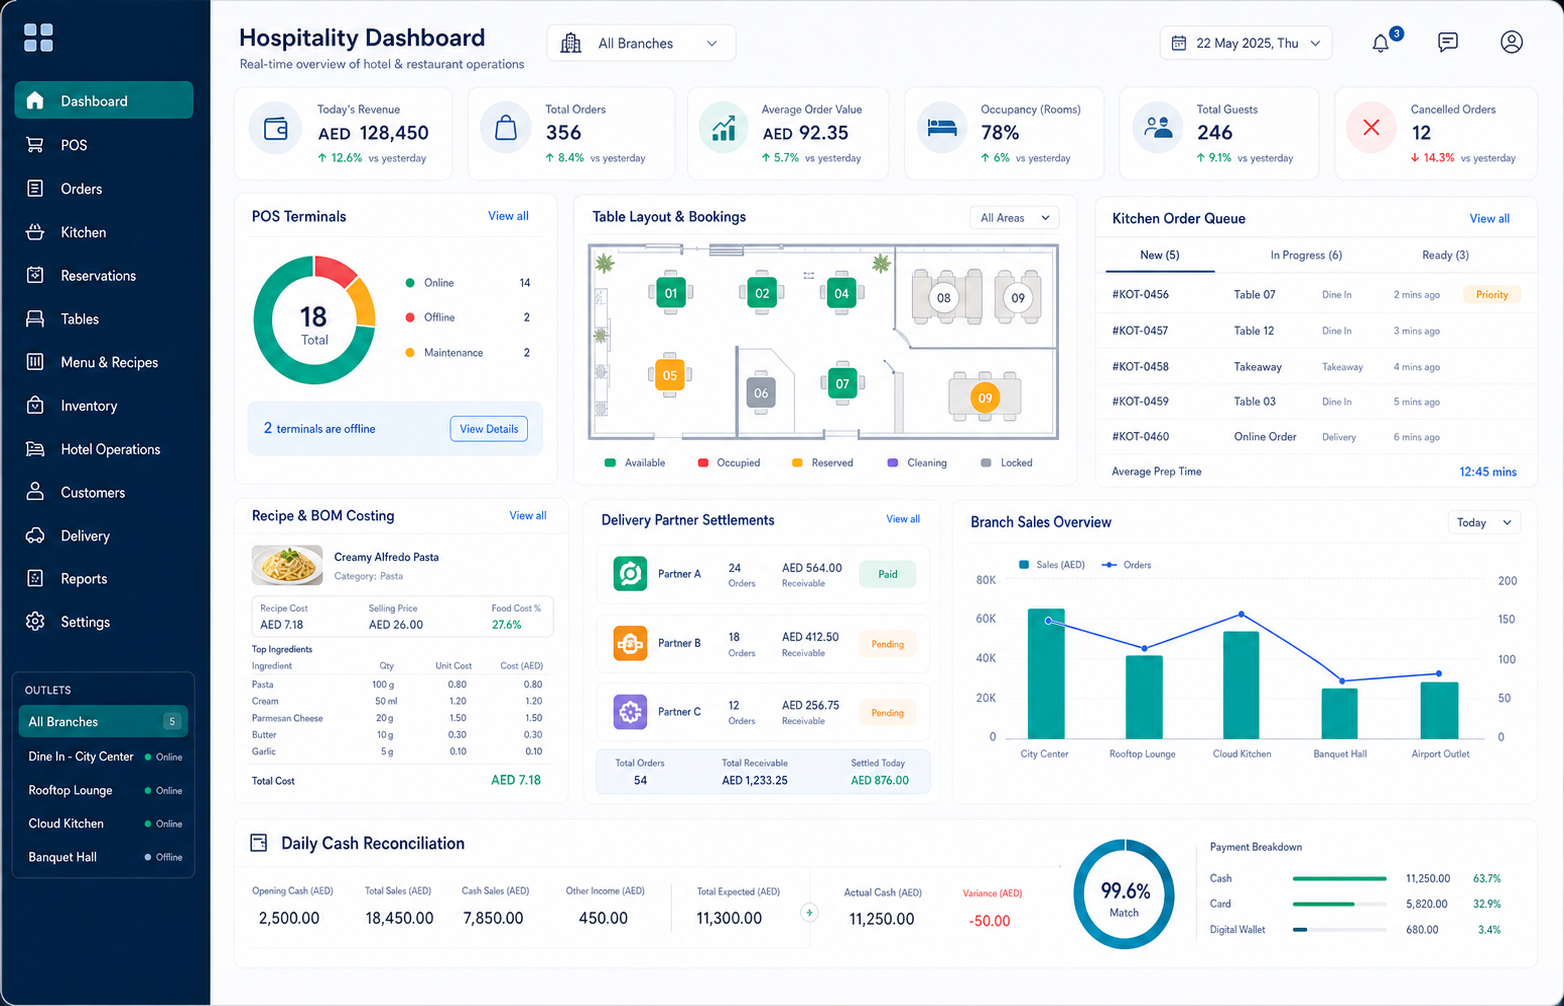Select Banquet Hall outlet

[x=103, y=857]
